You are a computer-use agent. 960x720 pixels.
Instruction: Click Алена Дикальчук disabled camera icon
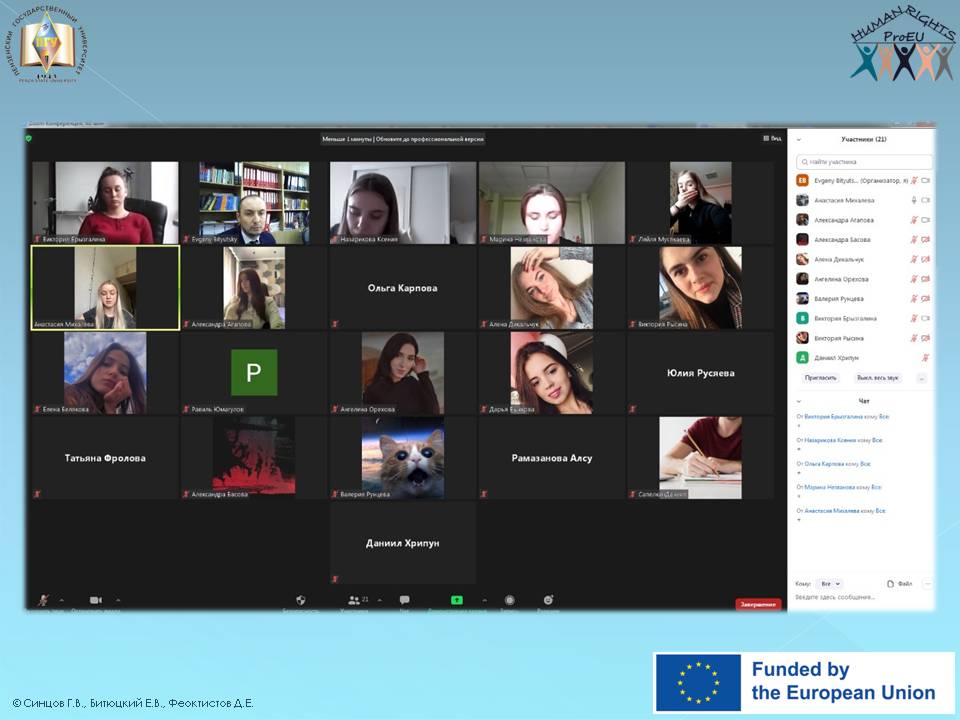(x=926, y=259)
